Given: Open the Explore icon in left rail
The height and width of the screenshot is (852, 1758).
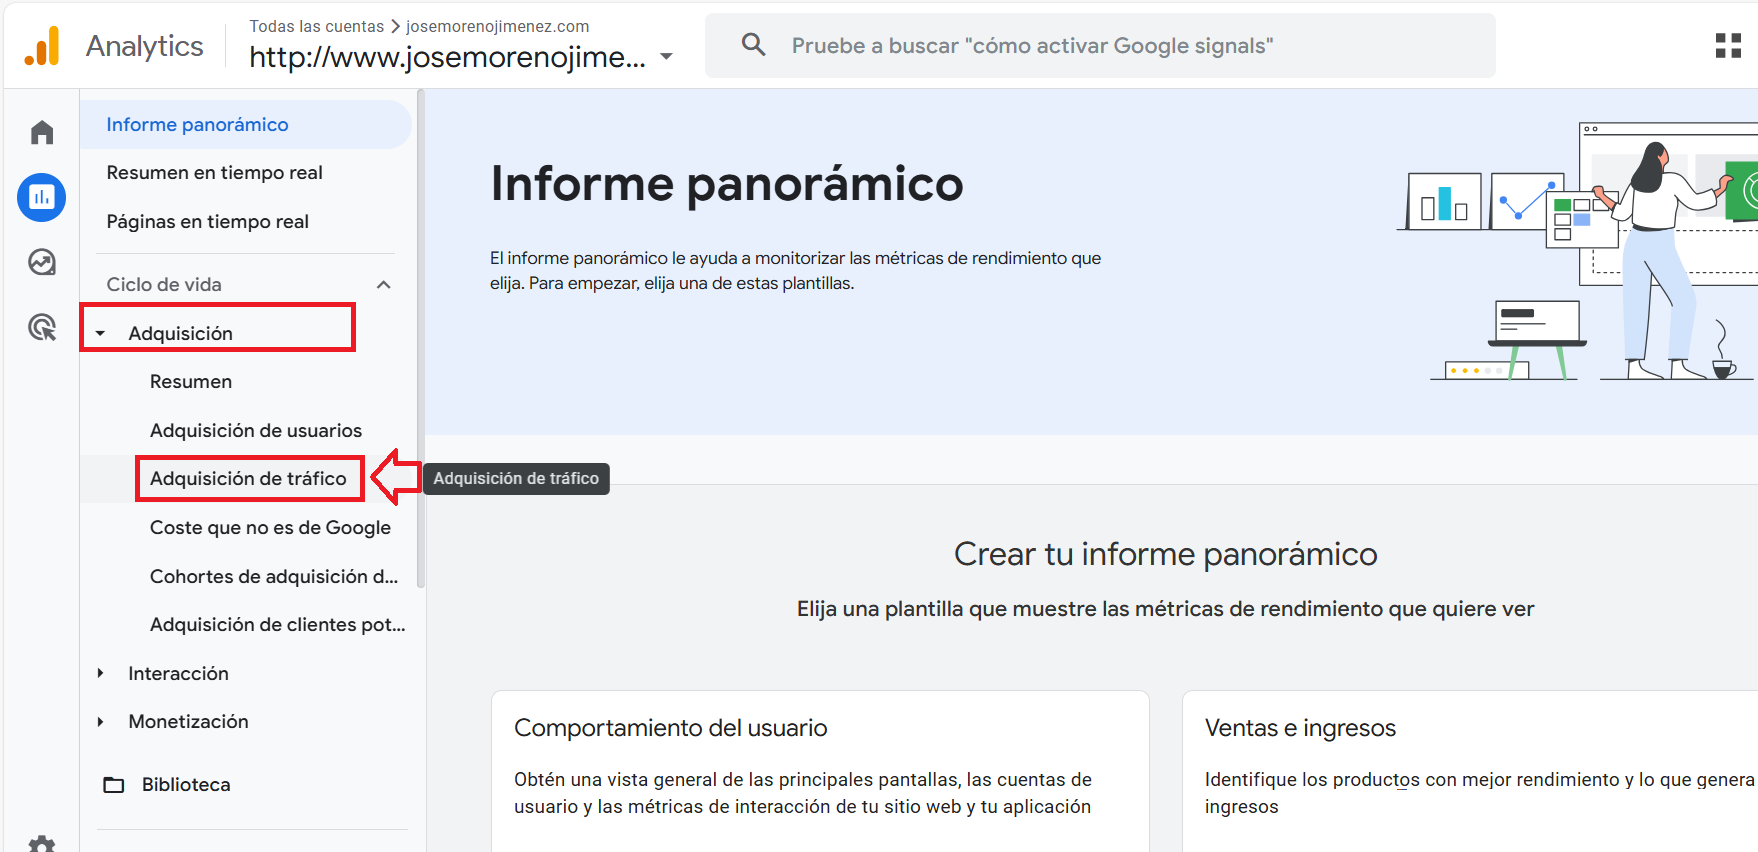Looking at the screenshot, I should point(42,262).
